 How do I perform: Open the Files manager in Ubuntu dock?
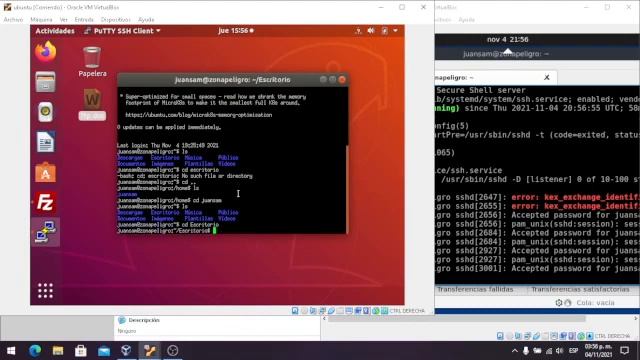tap(45, 82)
